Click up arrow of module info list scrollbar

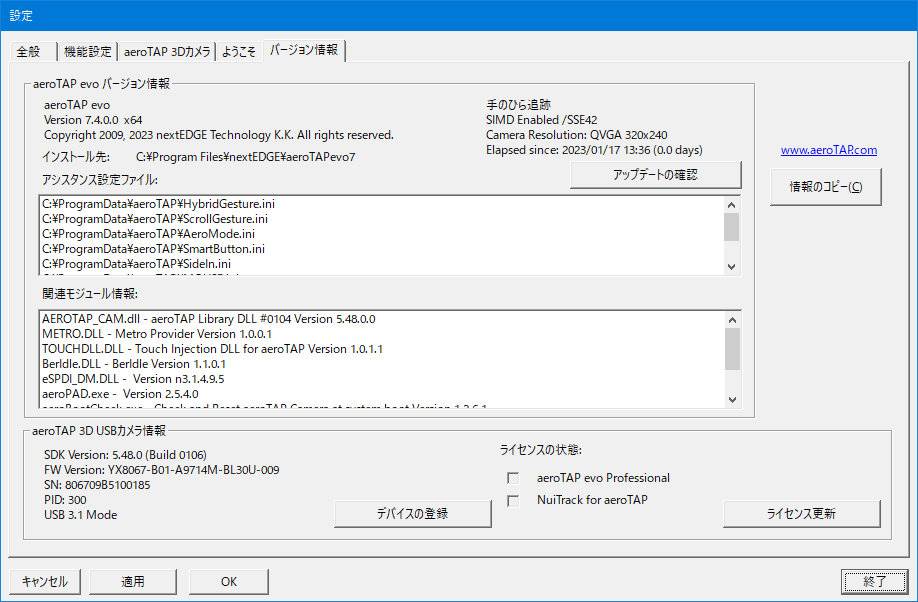pos(732,320)
